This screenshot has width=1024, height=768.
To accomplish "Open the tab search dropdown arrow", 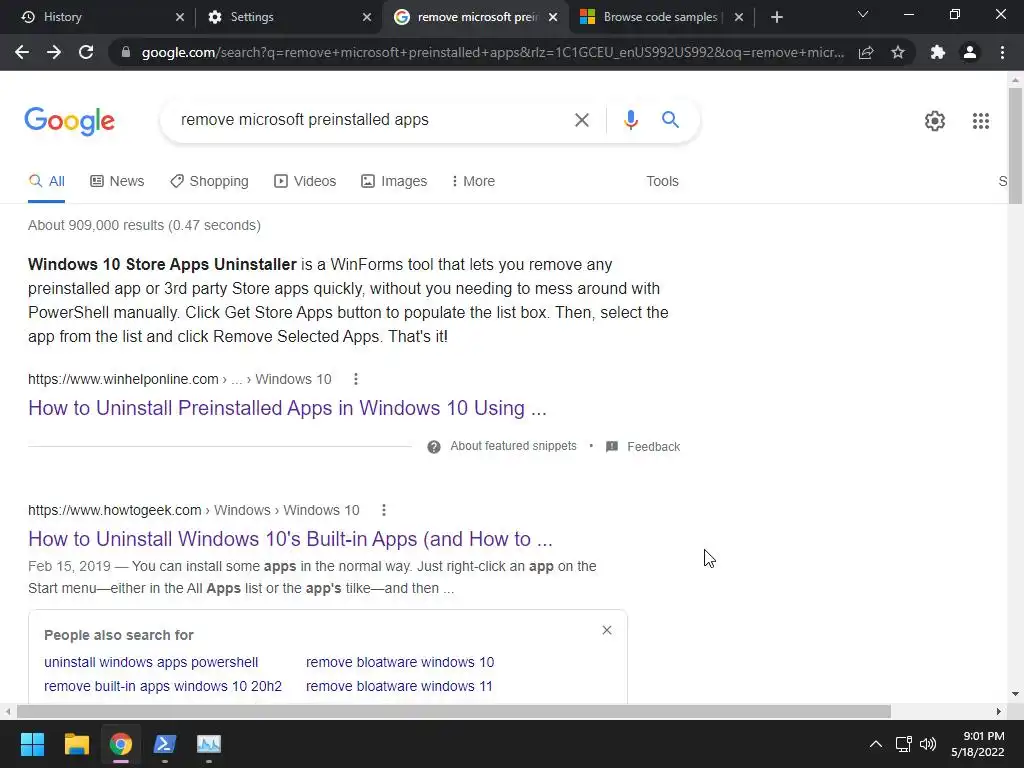I will coord(863,14).
